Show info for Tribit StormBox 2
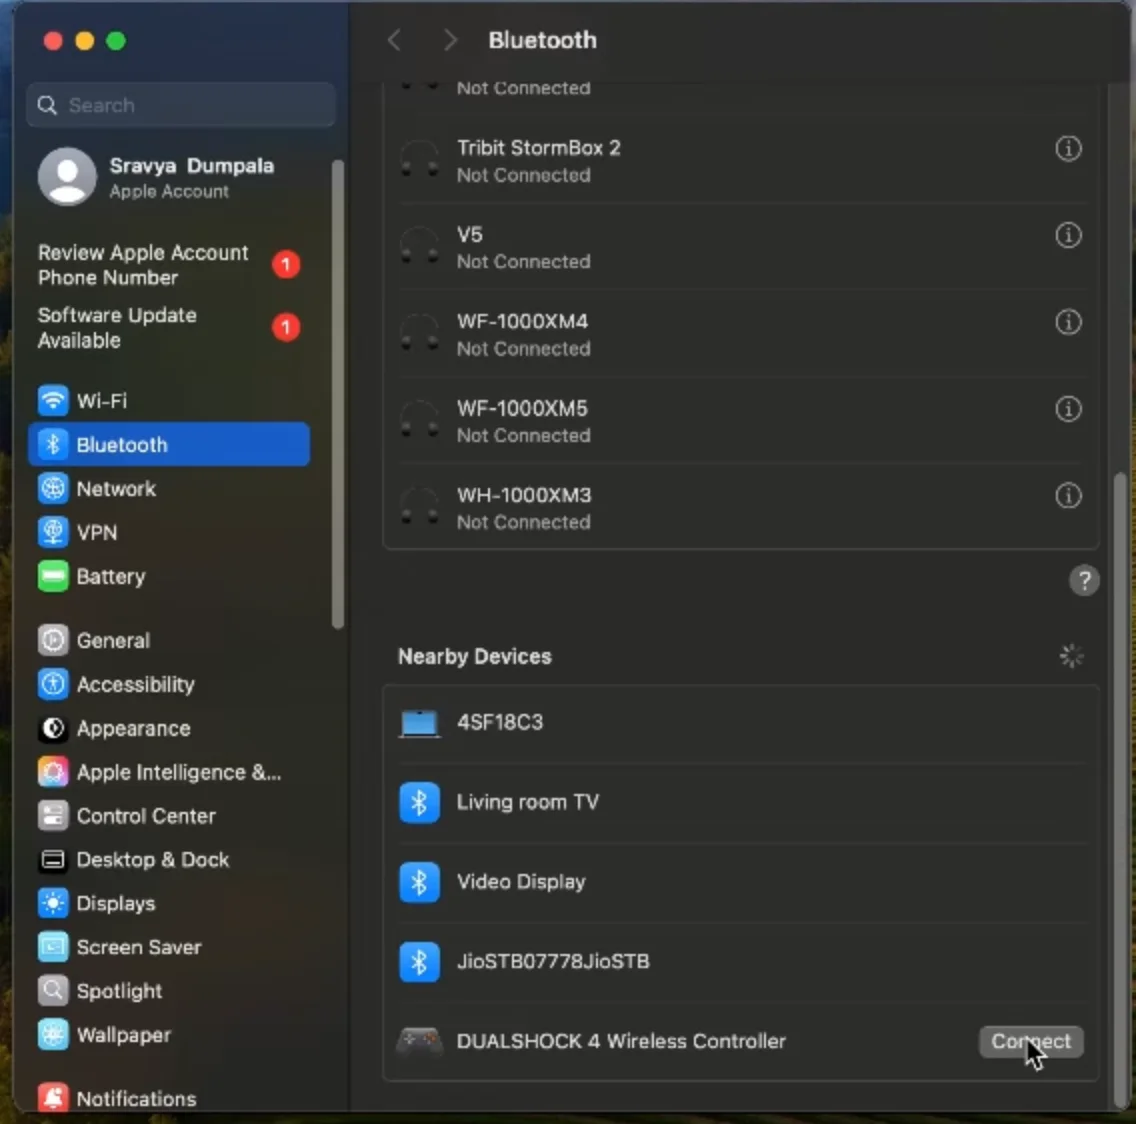 1068,149
